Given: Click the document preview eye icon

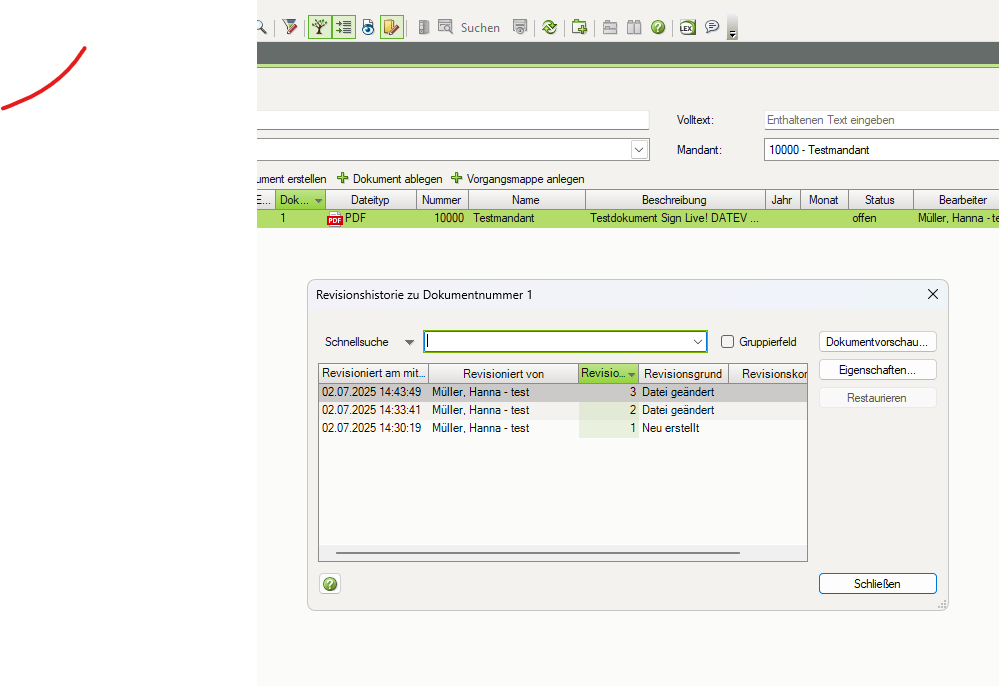Looking at the screenshot, I should (368, 27).
